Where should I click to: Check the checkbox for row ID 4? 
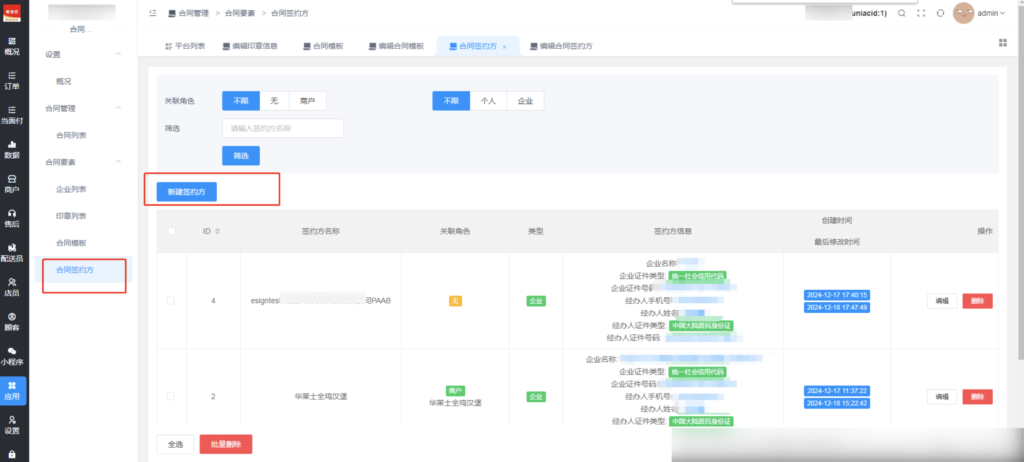click(x=170, y=301)
